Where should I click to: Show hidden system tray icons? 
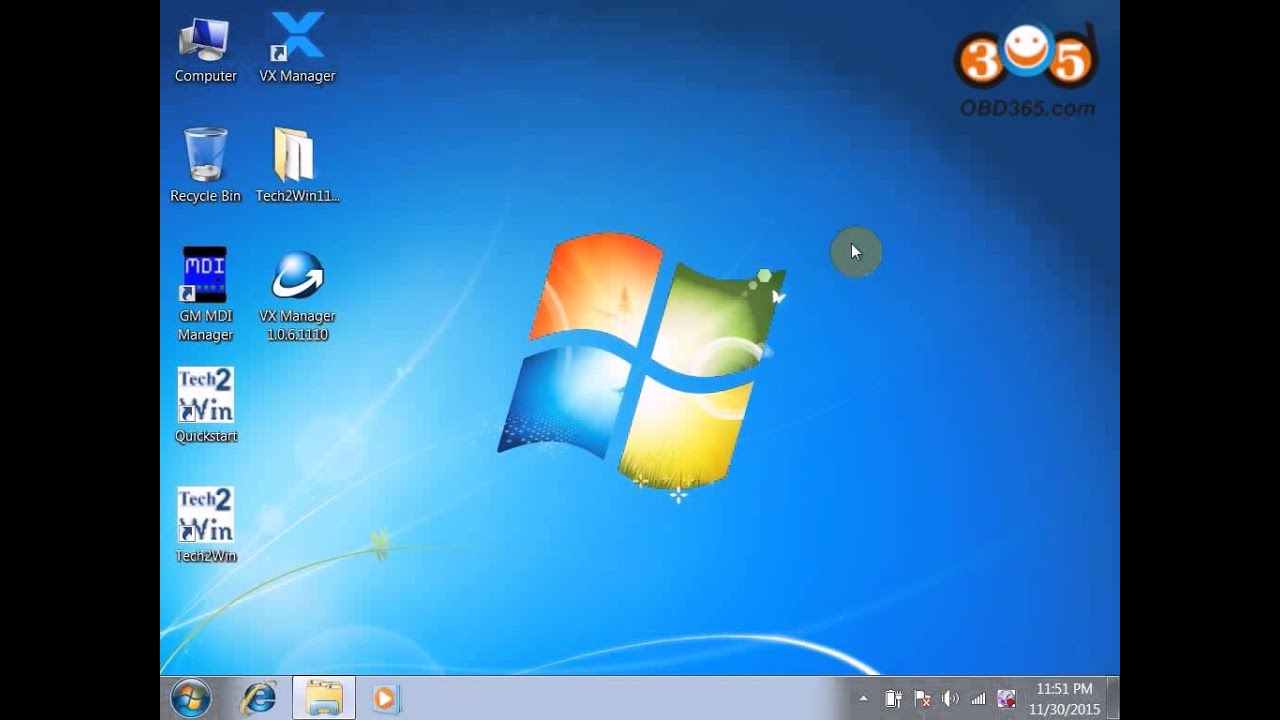pyautogui.click(x=864, y=699)
